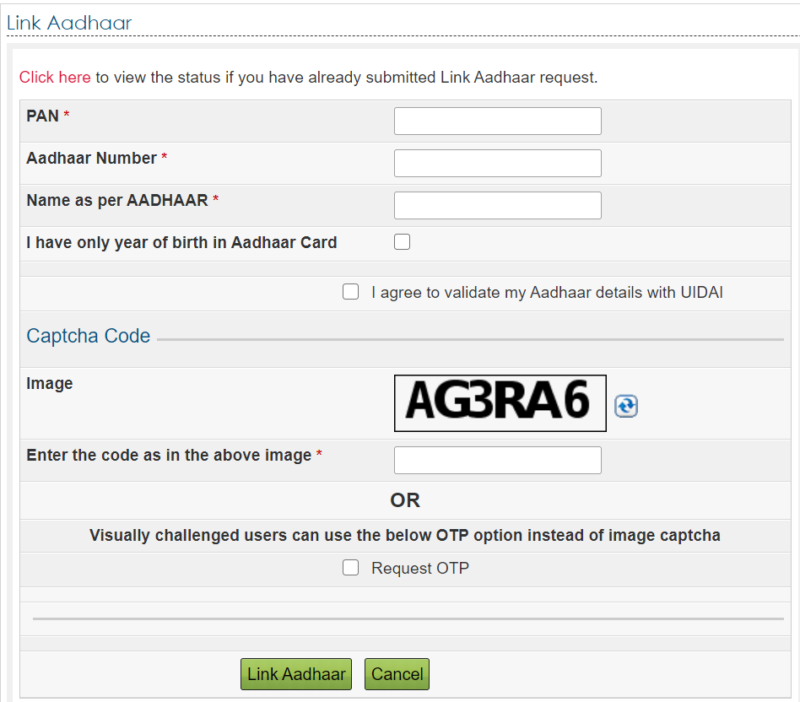Select the captcha code entry field

(497, 460)
